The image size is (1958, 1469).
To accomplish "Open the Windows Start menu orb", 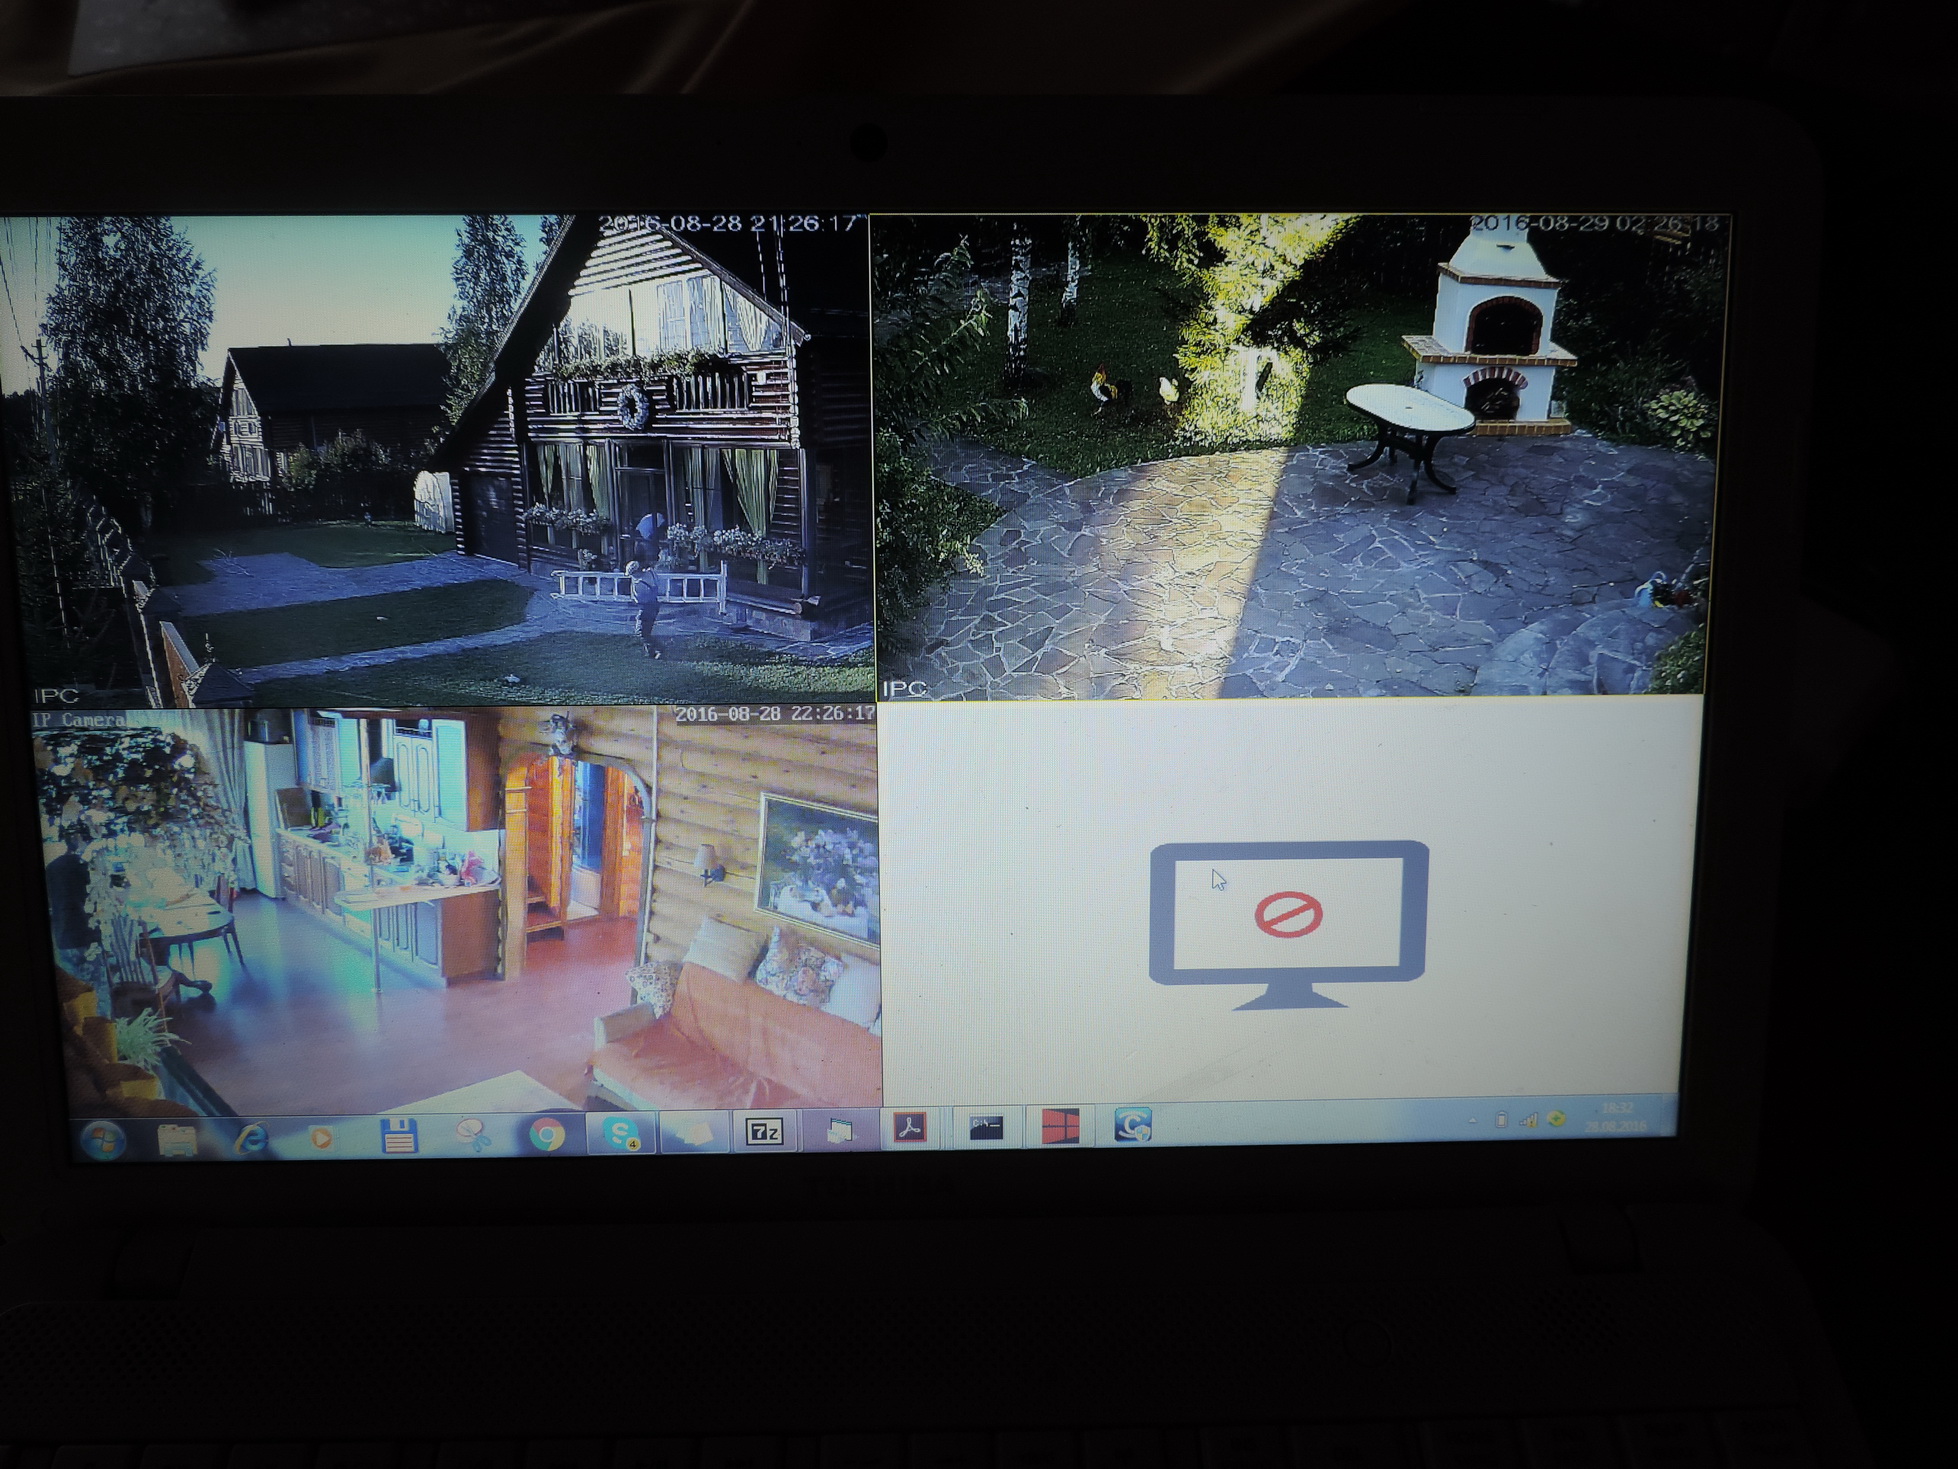I will click(102, 1141).
